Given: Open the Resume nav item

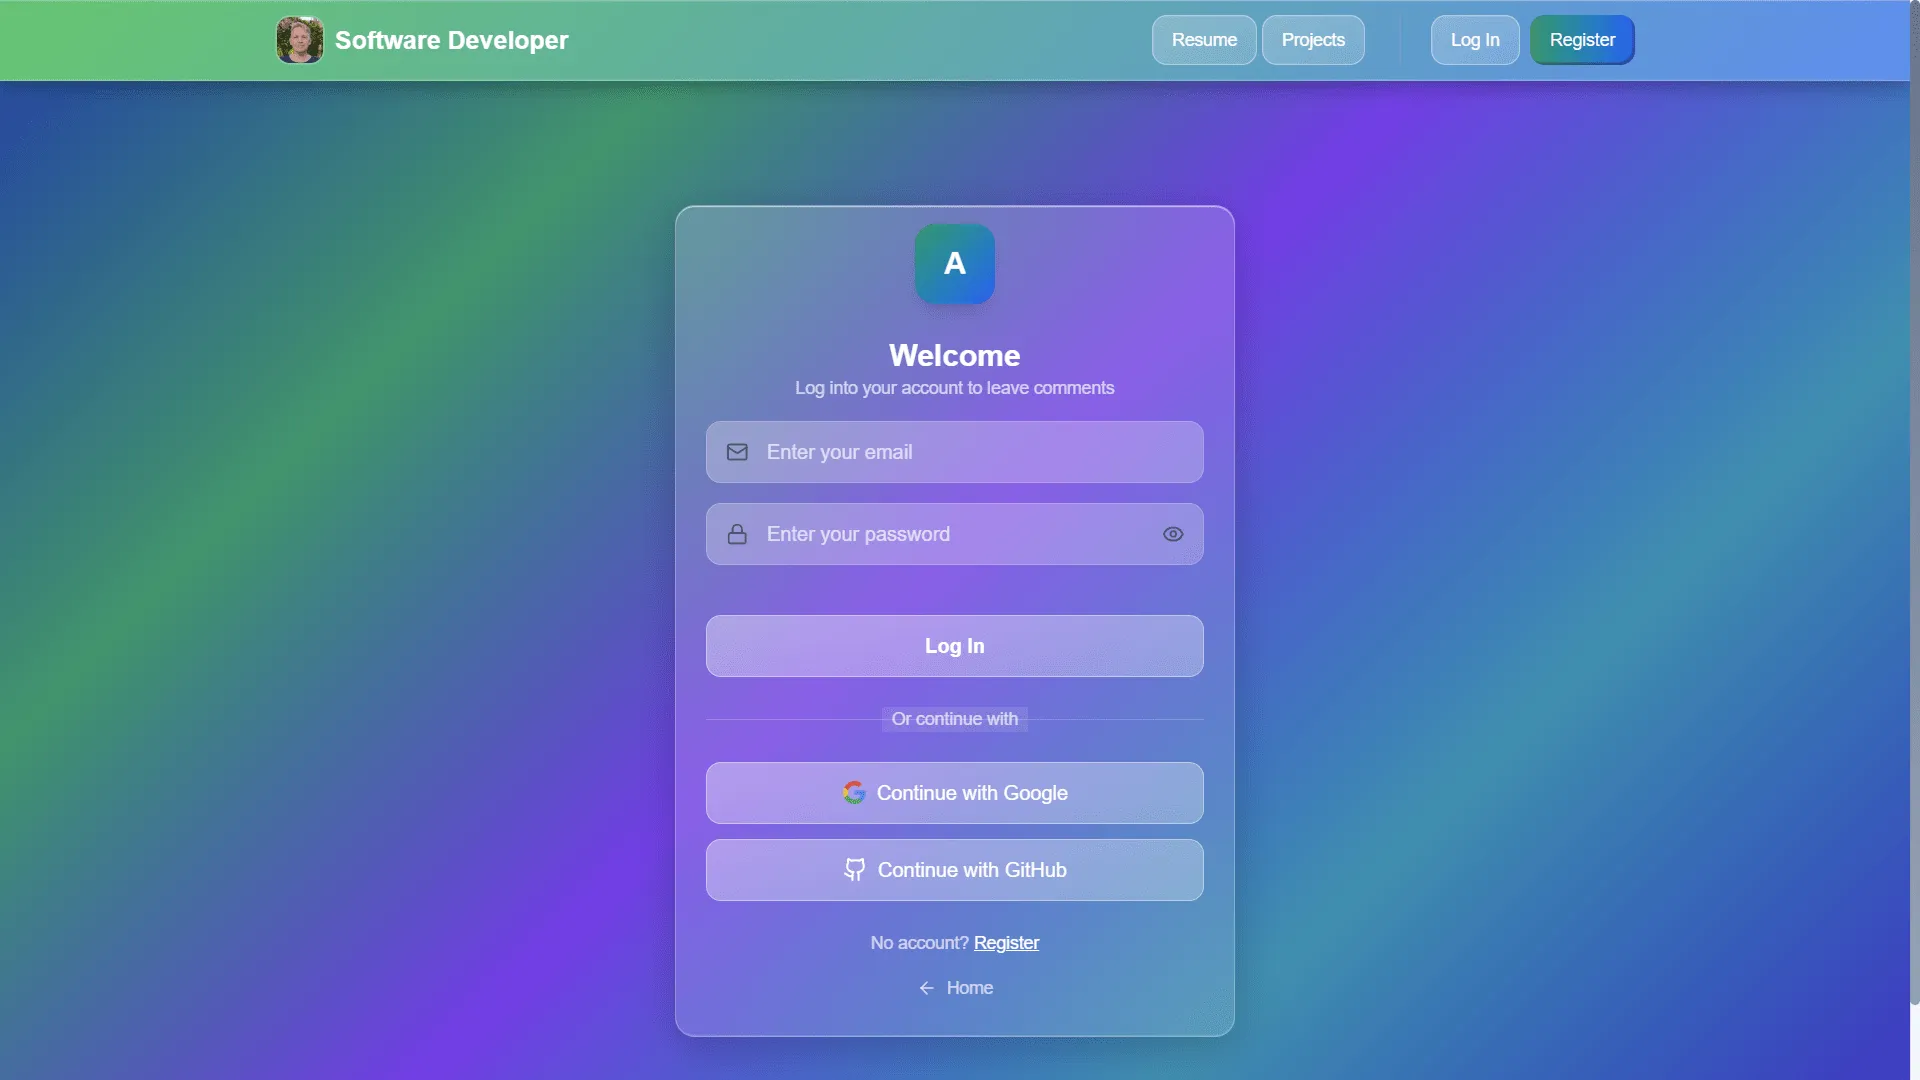Looking at the screenshot, I should coord(1204,40).
